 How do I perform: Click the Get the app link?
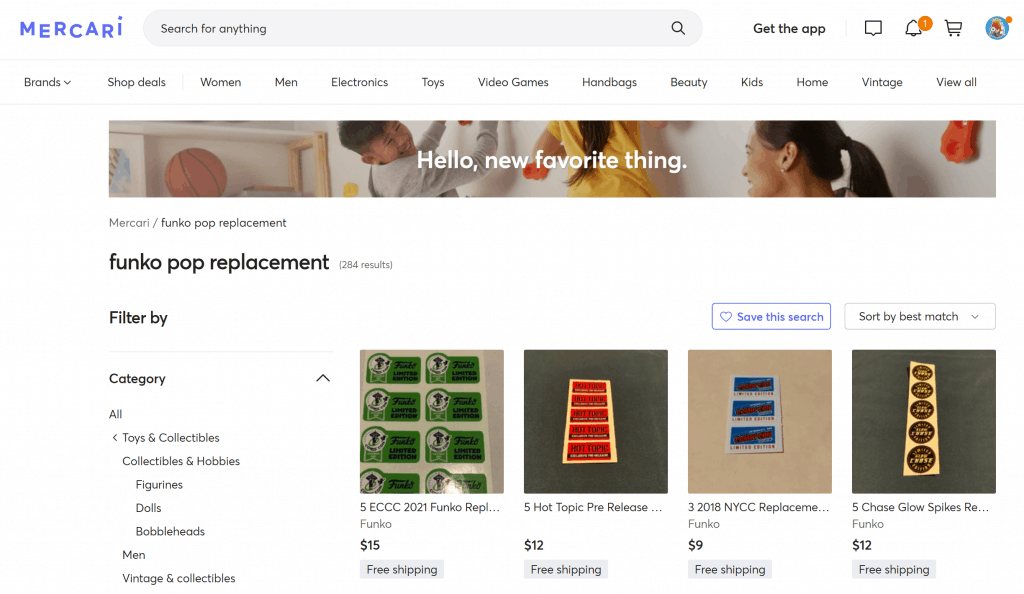click(x=789, y=29)
